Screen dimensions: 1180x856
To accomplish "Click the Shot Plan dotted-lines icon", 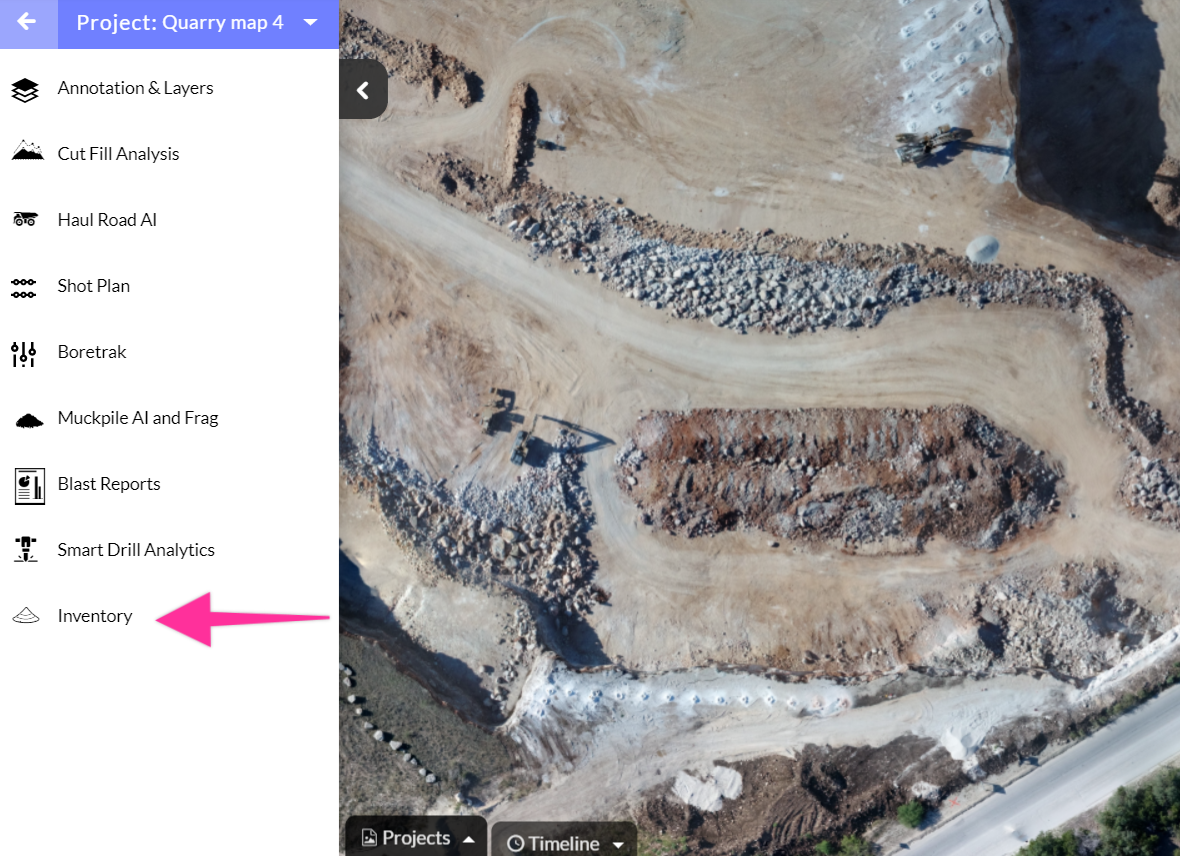I will [x=23, y=288].
